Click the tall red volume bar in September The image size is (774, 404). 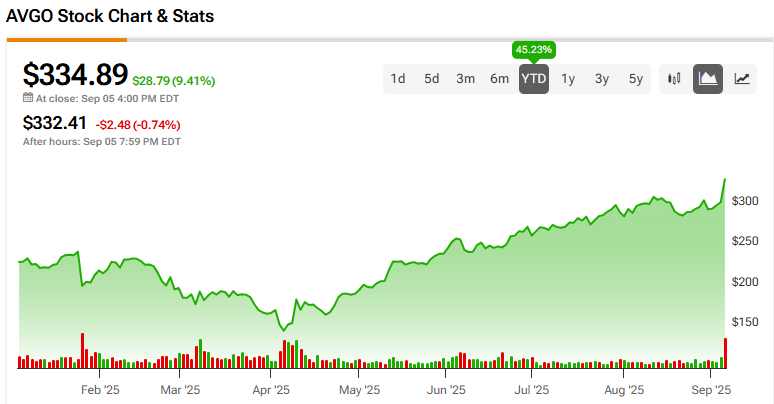click(x=725, y=354)
